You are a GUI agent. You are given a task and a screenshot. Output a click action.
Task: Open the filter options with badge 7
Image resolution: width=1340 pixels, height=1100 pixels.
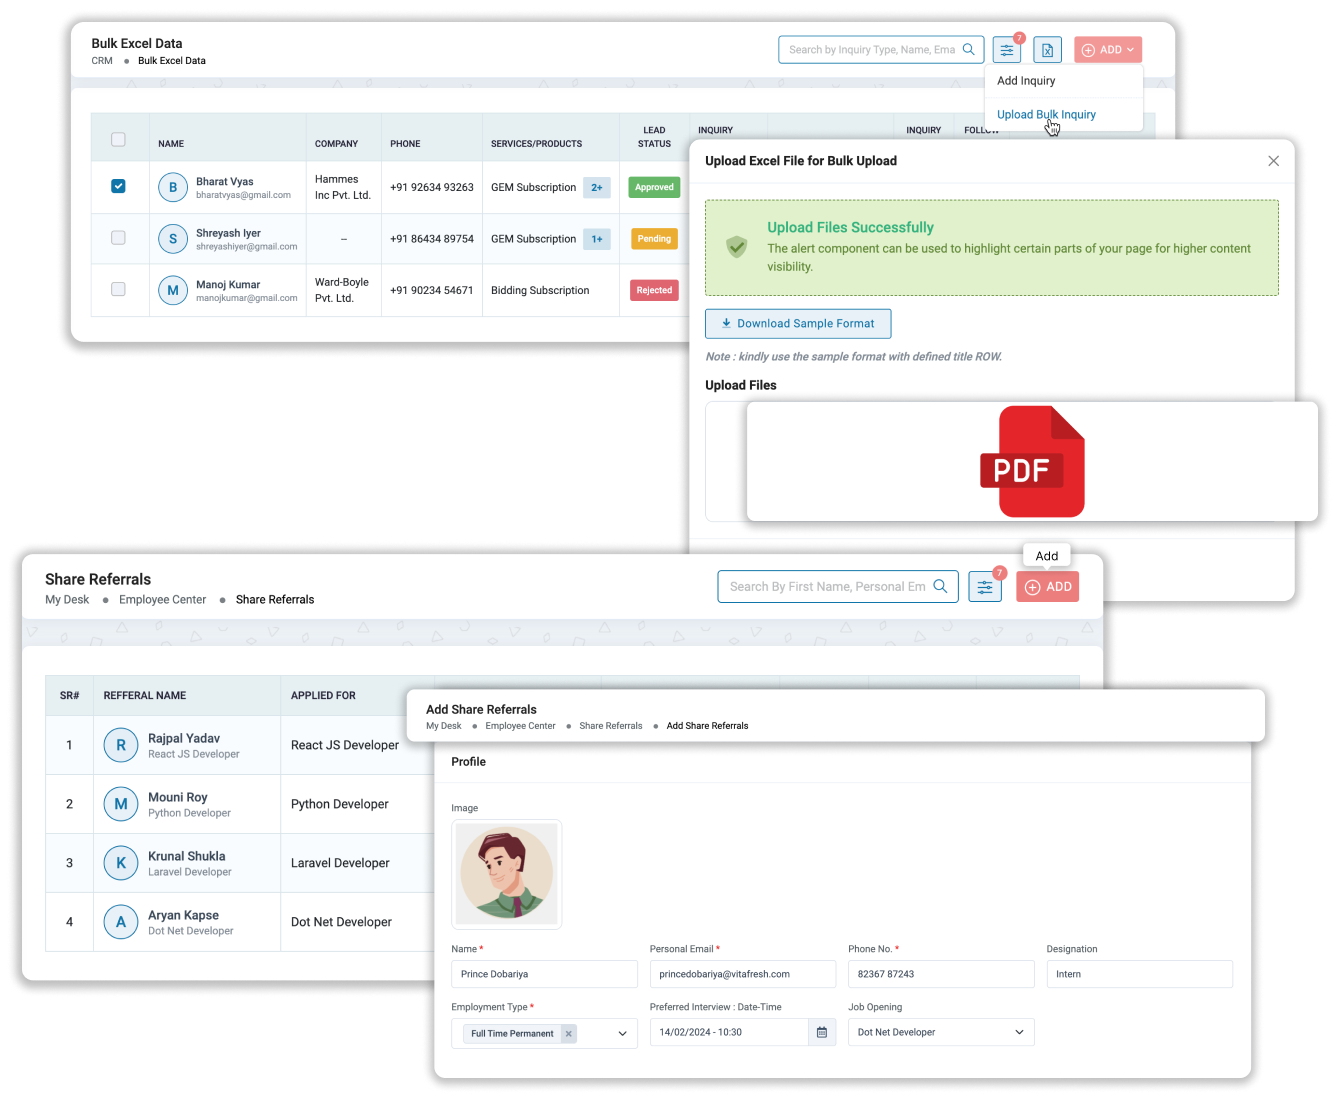click(1006, 49)
